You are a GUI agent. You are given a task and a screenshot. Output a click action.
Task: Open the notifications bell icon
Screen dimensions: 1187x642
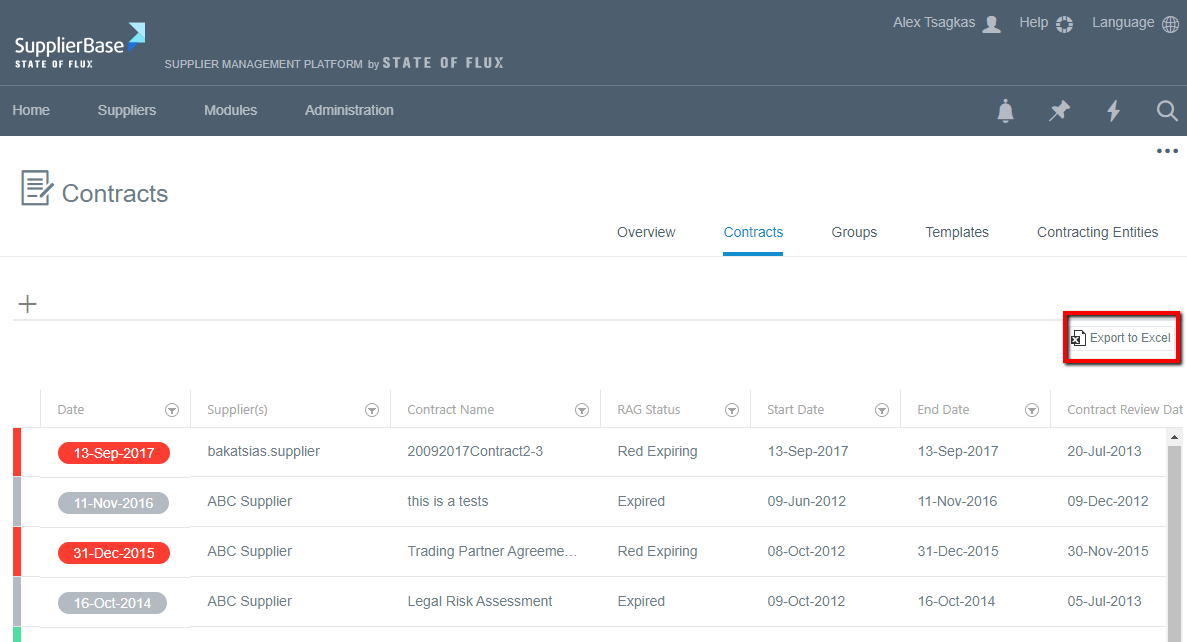click(x=1005, y=111)
